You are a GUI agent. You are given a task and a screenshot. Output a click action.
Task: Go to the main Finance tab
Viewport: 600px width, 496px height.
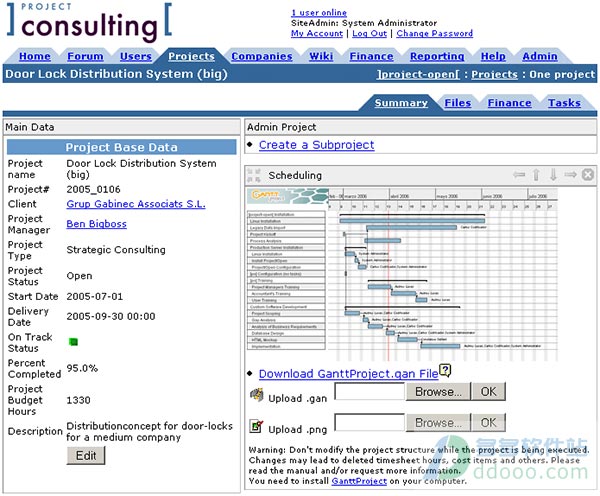(372, 56)
